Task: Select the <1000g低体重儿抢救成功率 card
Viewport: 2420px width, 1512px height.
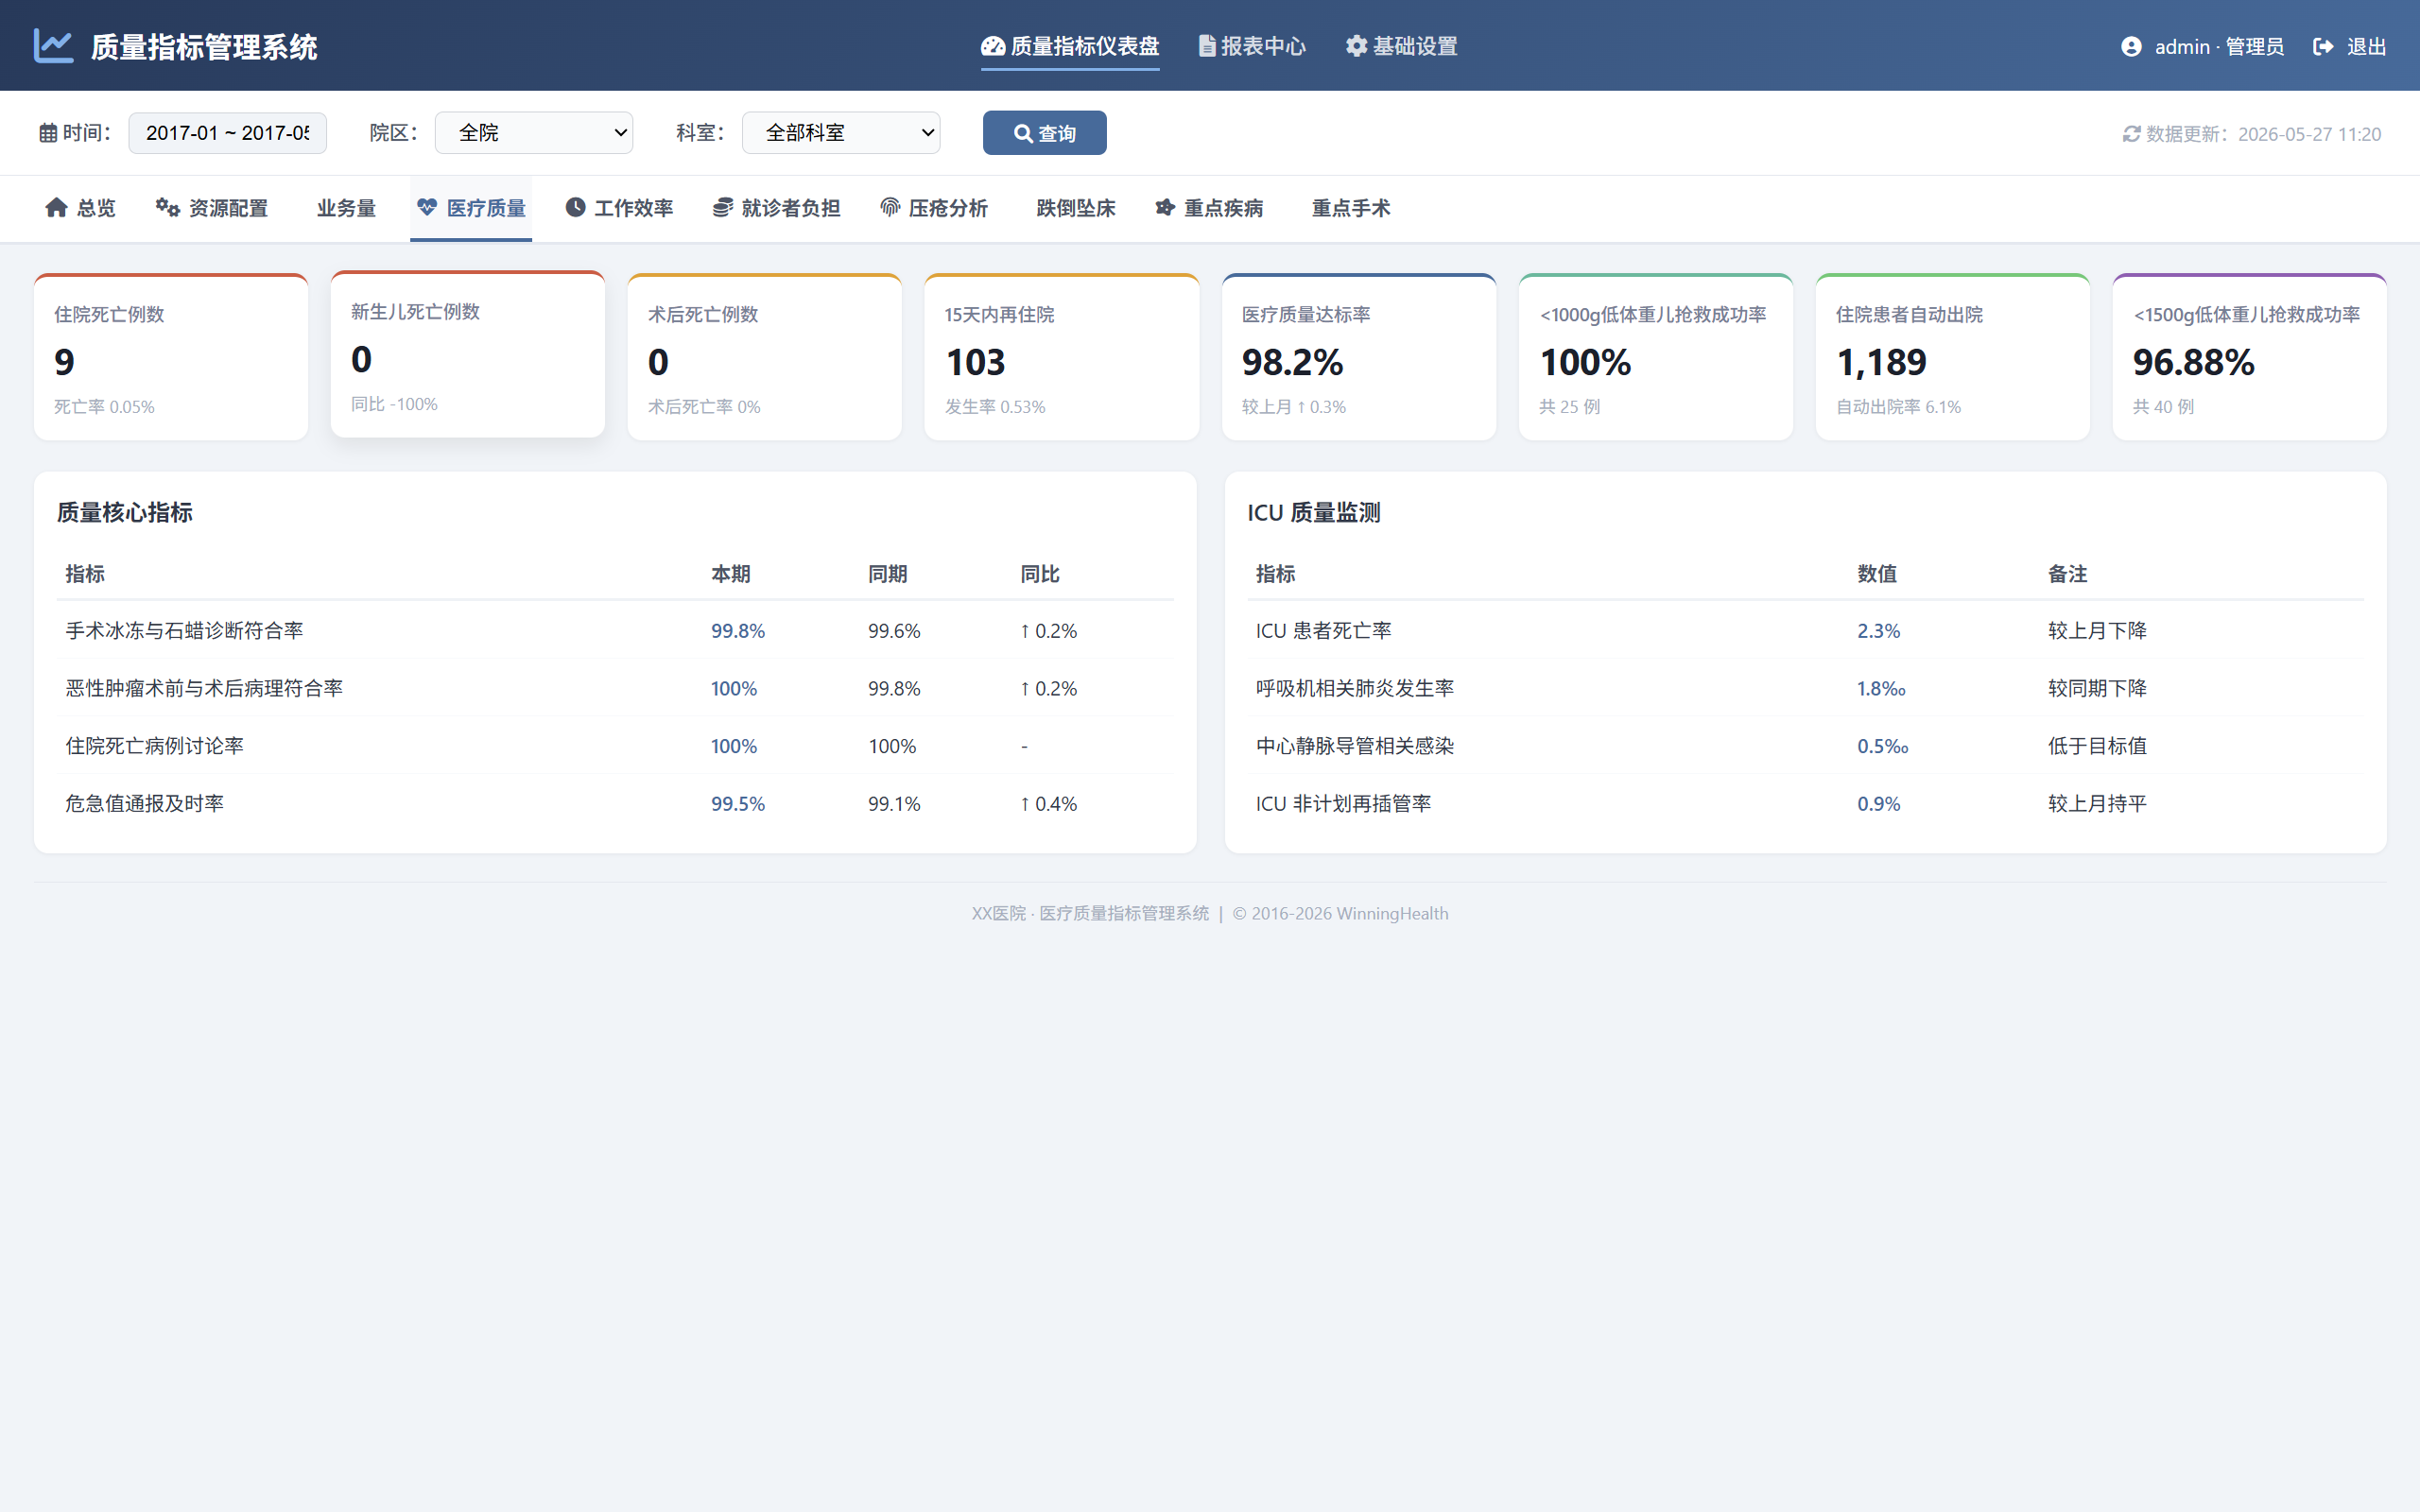Action: [1655, 357]
